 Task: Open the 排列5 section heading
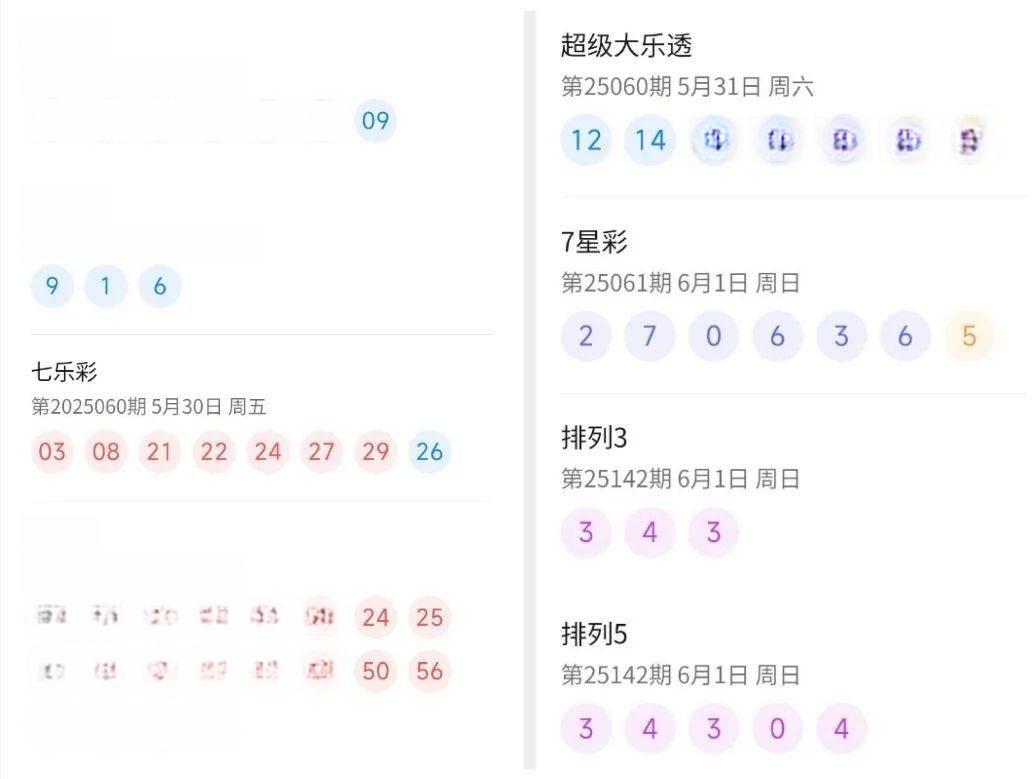coord(593,634)
